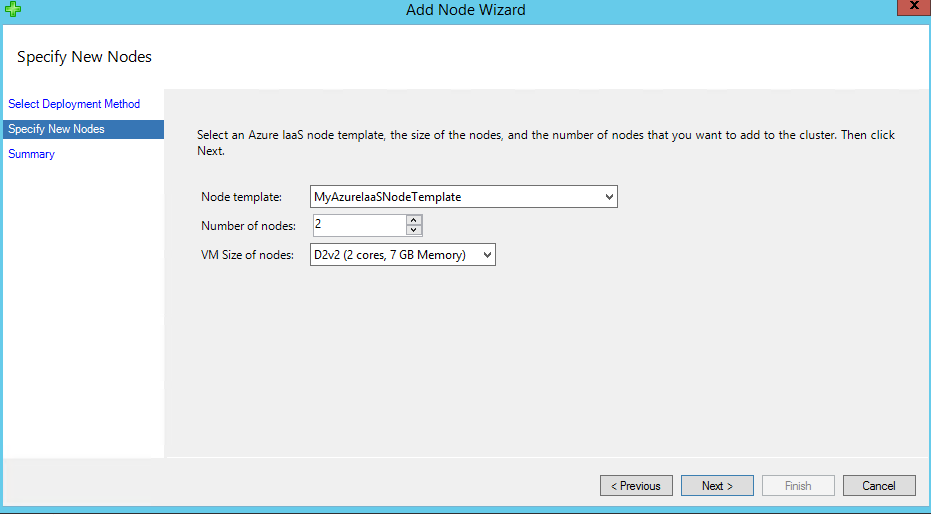Go to Select Deployment Method step
The height and width of the screenshot is (515, 931).
74,104
